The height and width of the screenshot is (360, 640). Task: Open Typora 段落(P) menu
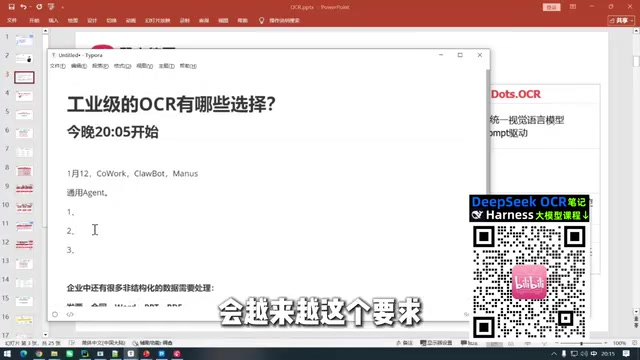point(100,66)
